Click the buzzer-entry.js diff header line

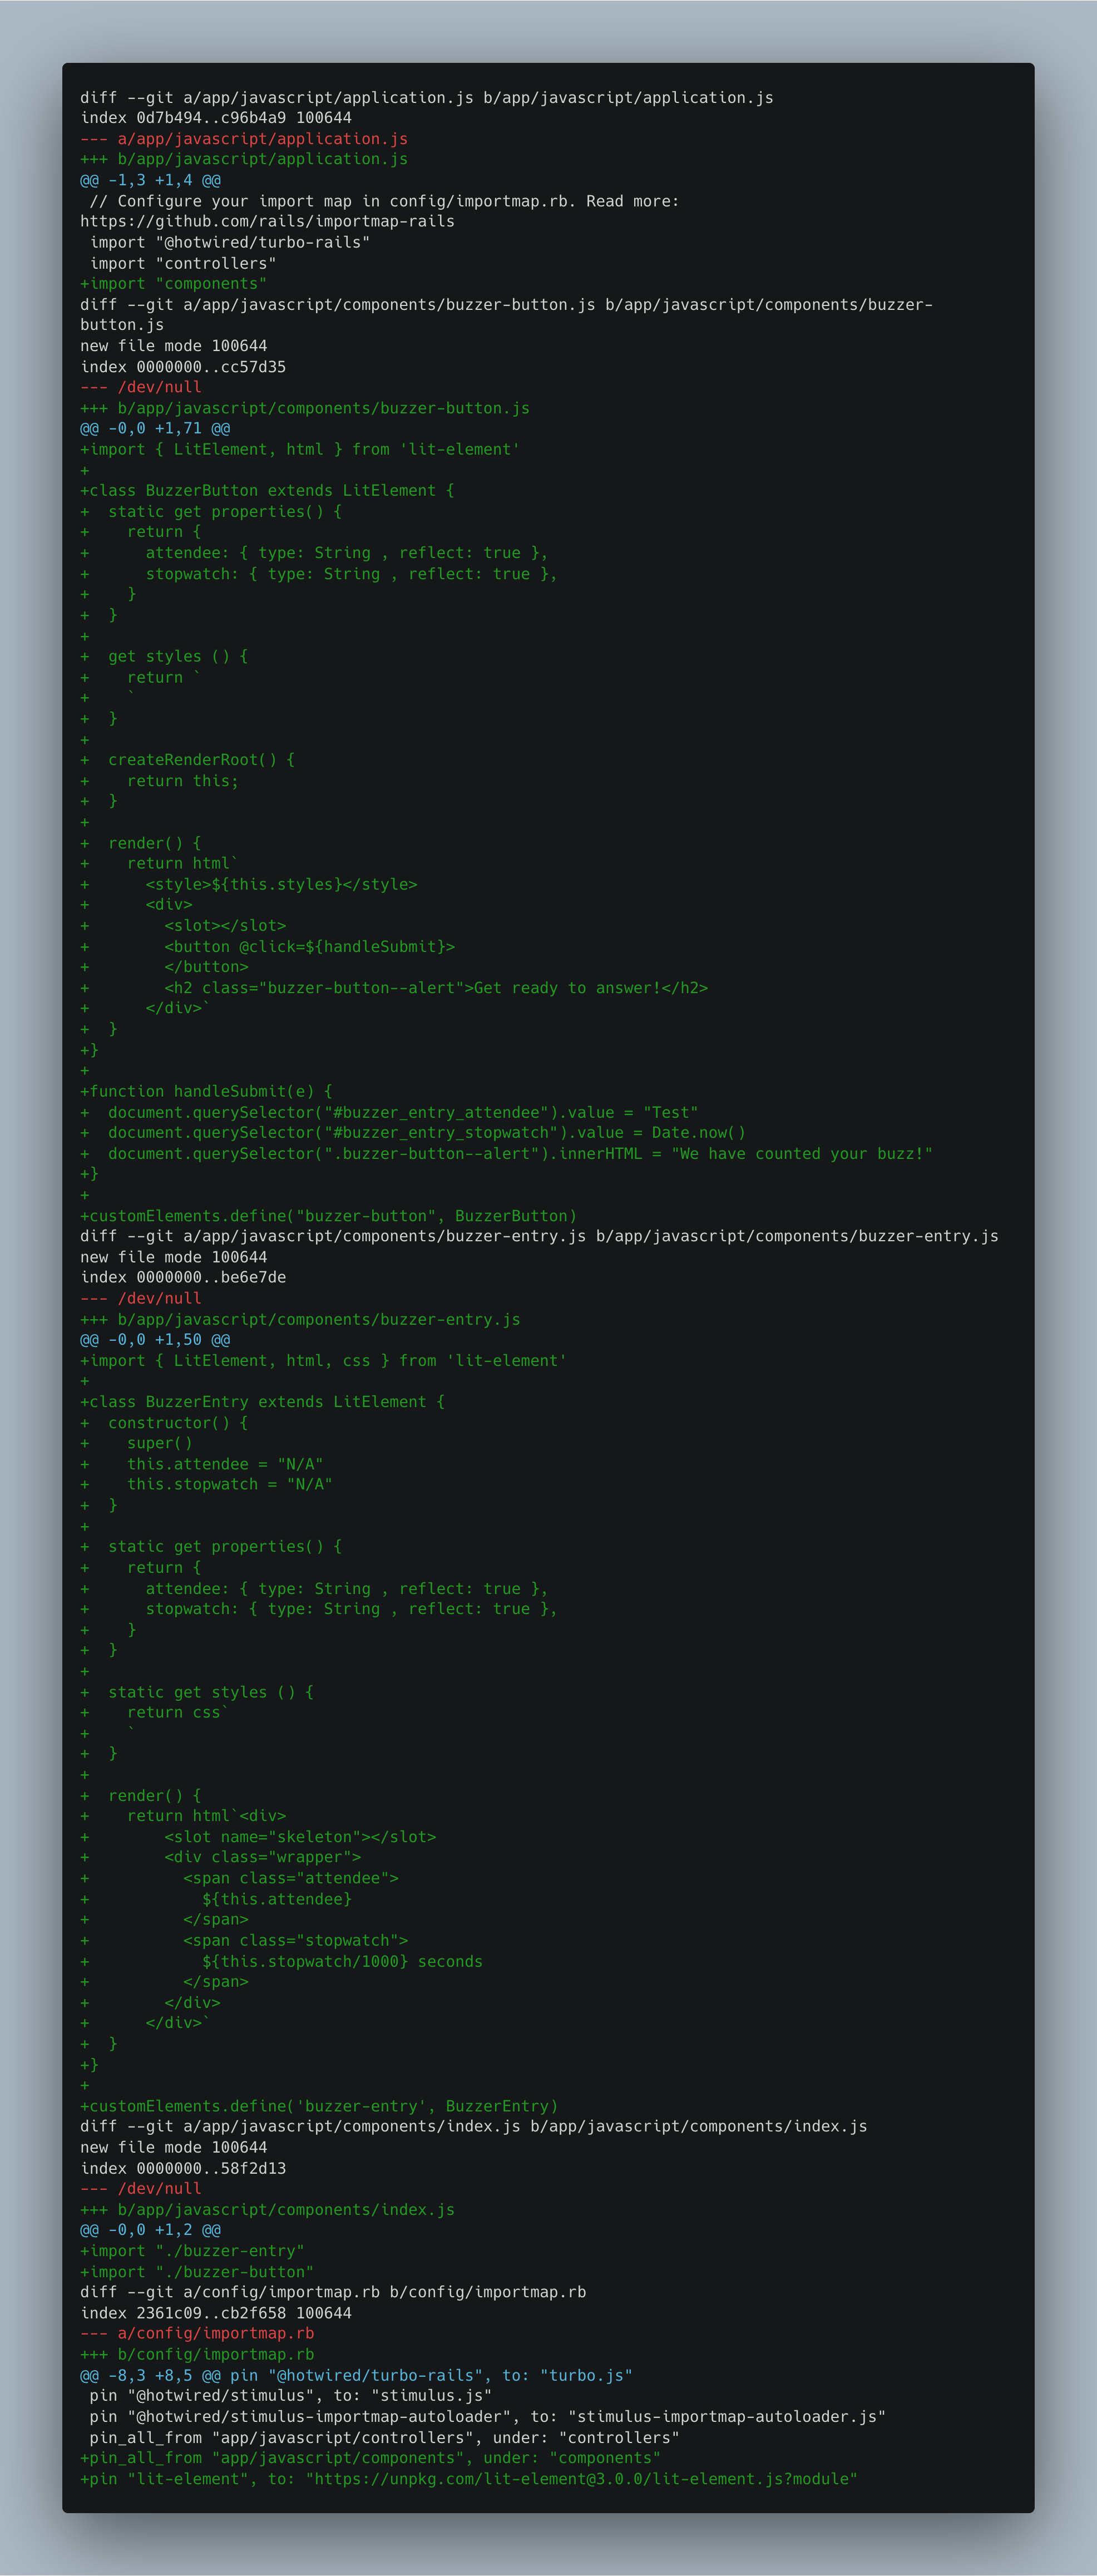[x=539, y=1236]
